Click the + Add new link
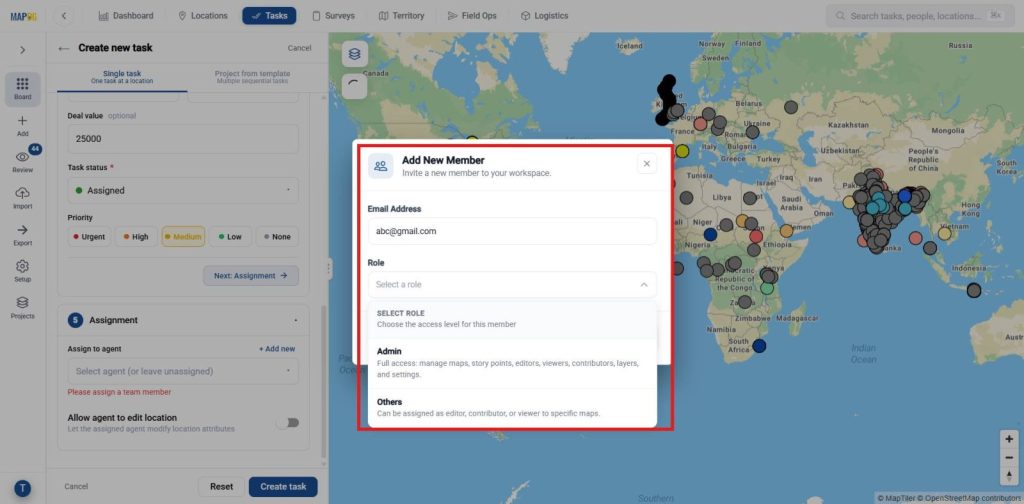 (277, 349)
